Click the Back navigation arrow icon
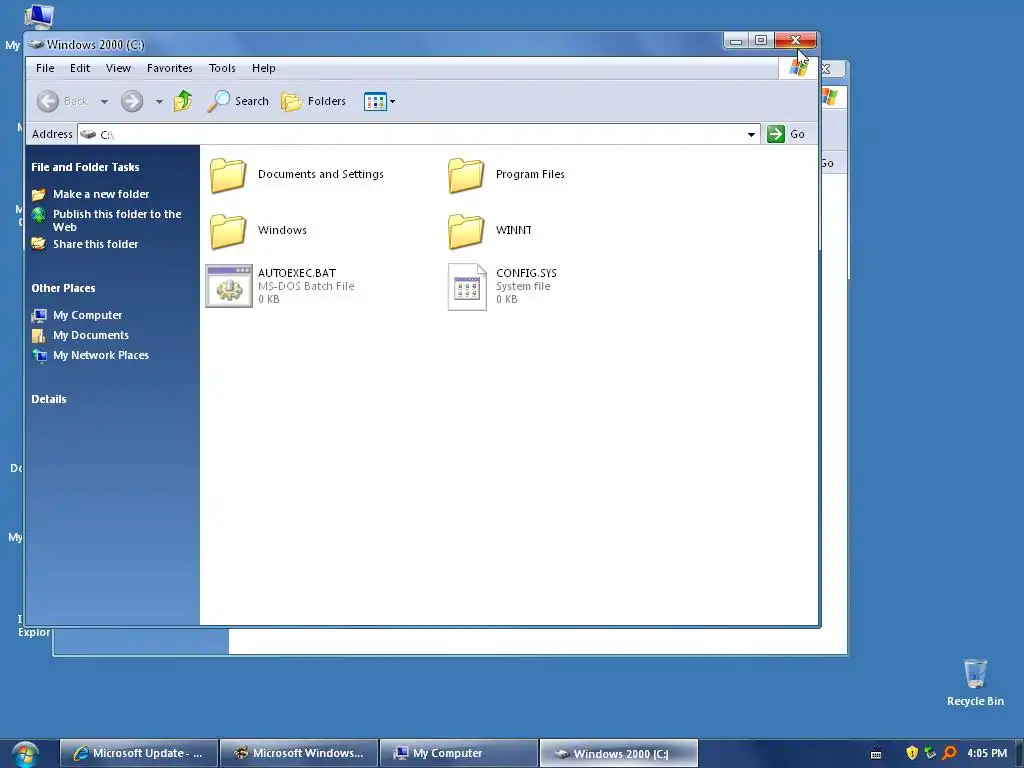 pos(48,101)
